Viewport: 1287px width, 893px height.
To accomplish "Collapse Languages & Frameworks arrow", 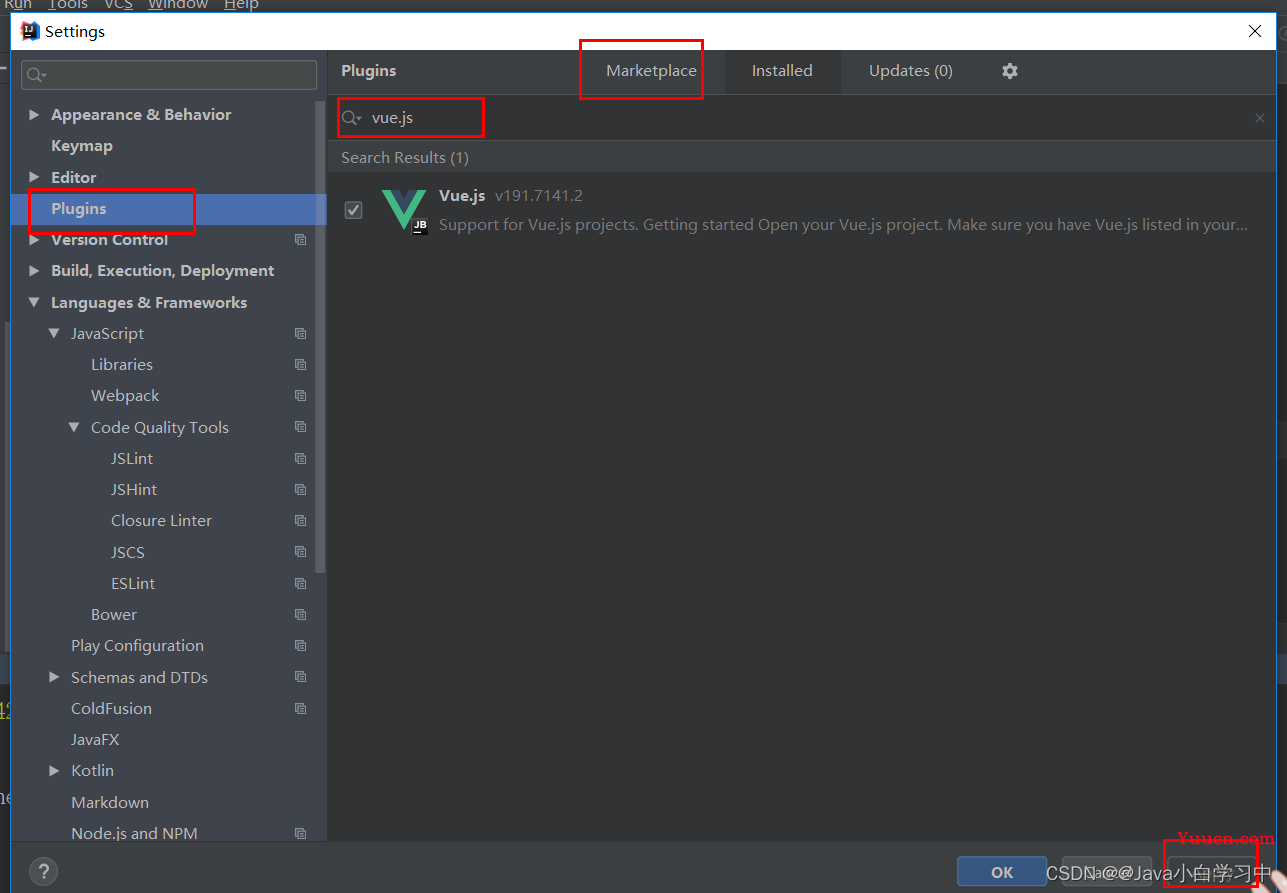I will click(34, 303).
